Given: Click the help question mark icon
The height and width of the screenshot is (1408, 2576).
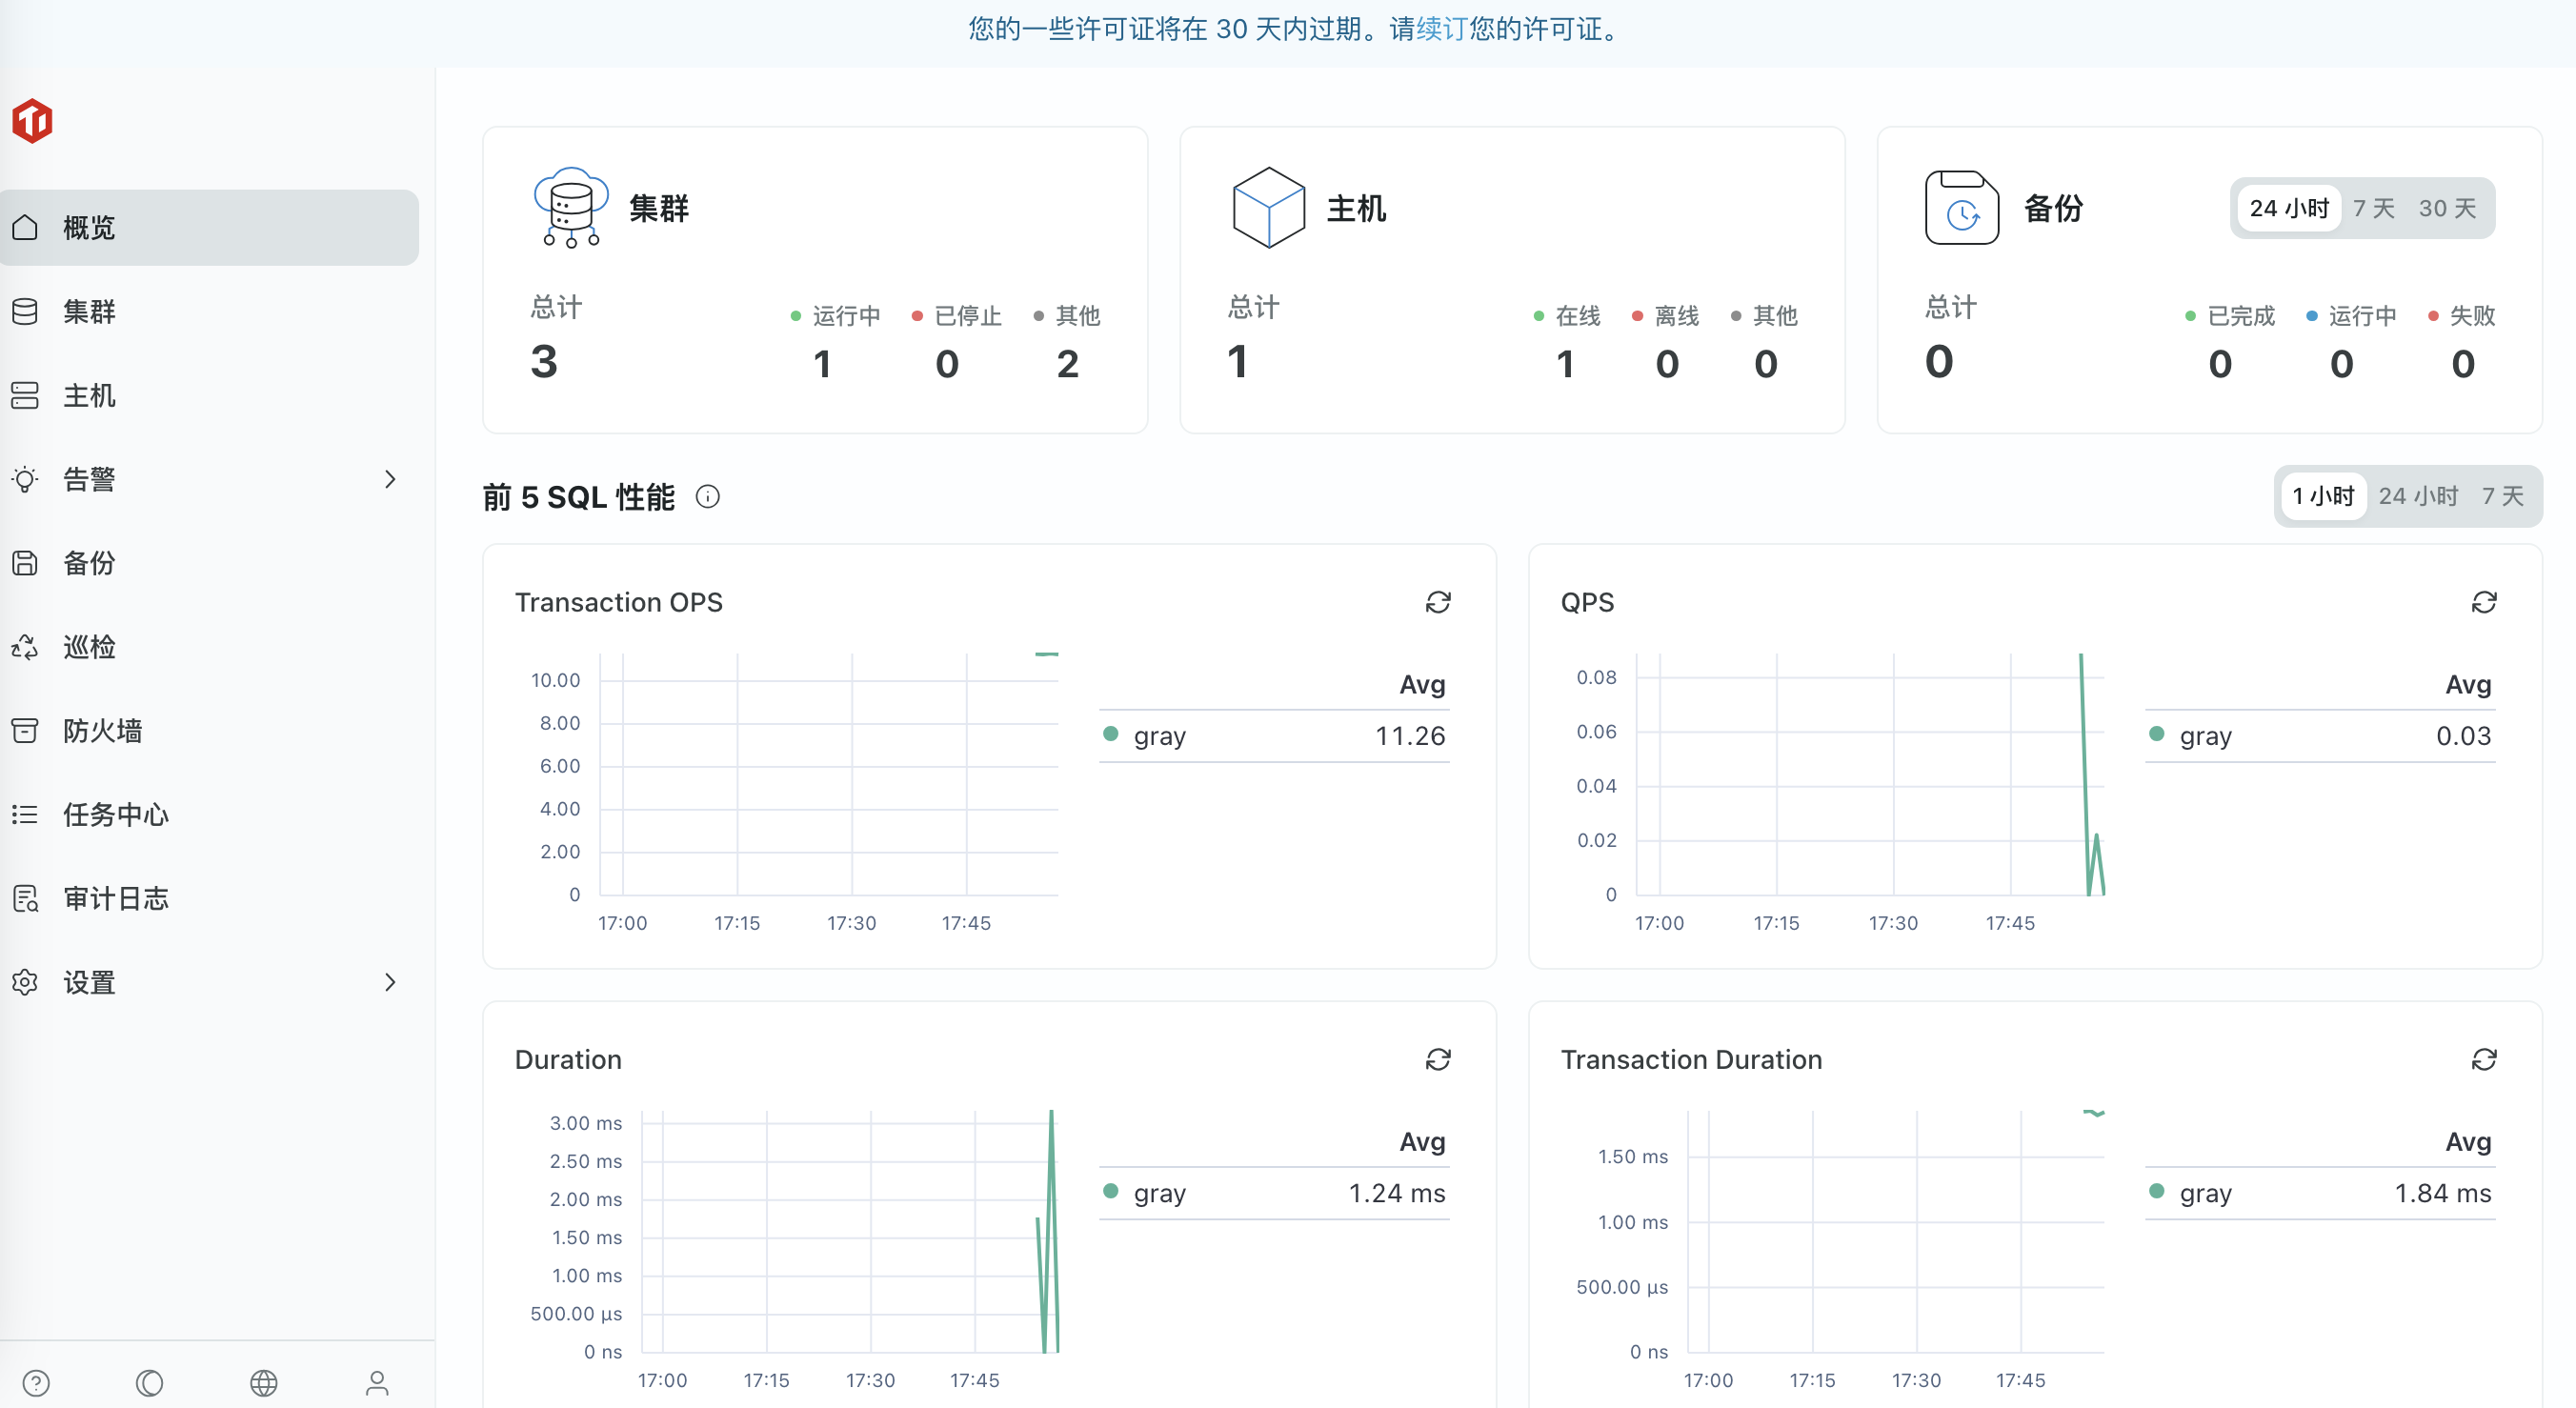Looking at the screenshot, I should click(x=36, y=1382).
